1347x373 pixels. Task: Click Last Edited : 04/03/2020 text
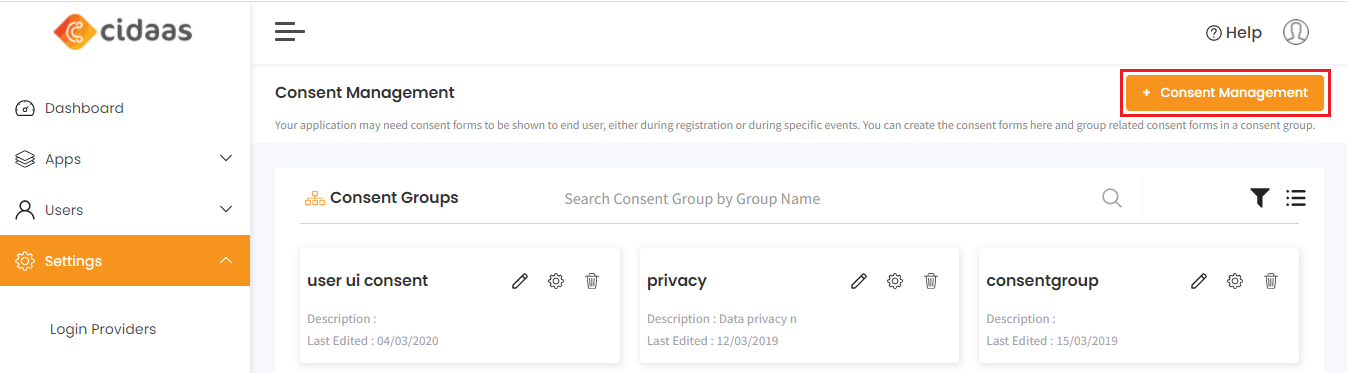[x=373, y=341]
